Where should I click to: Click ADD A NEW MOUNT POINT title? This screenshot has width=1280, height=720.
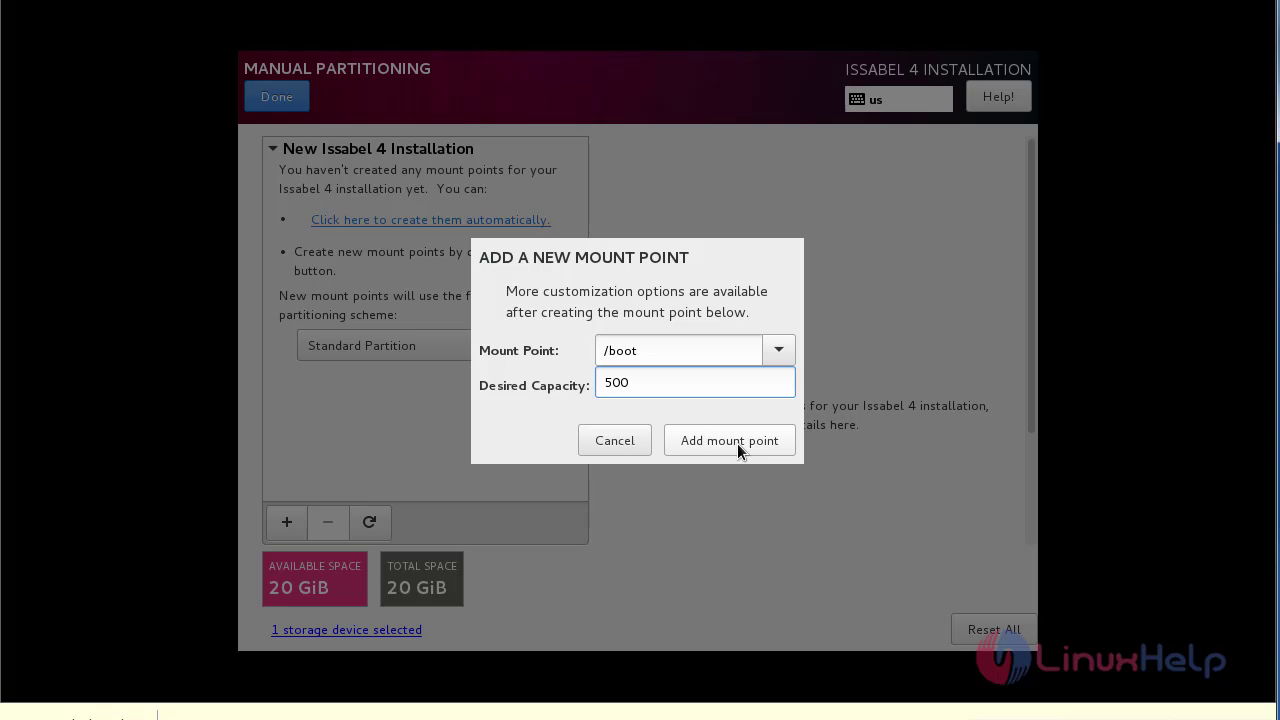[x=584, y=257]
